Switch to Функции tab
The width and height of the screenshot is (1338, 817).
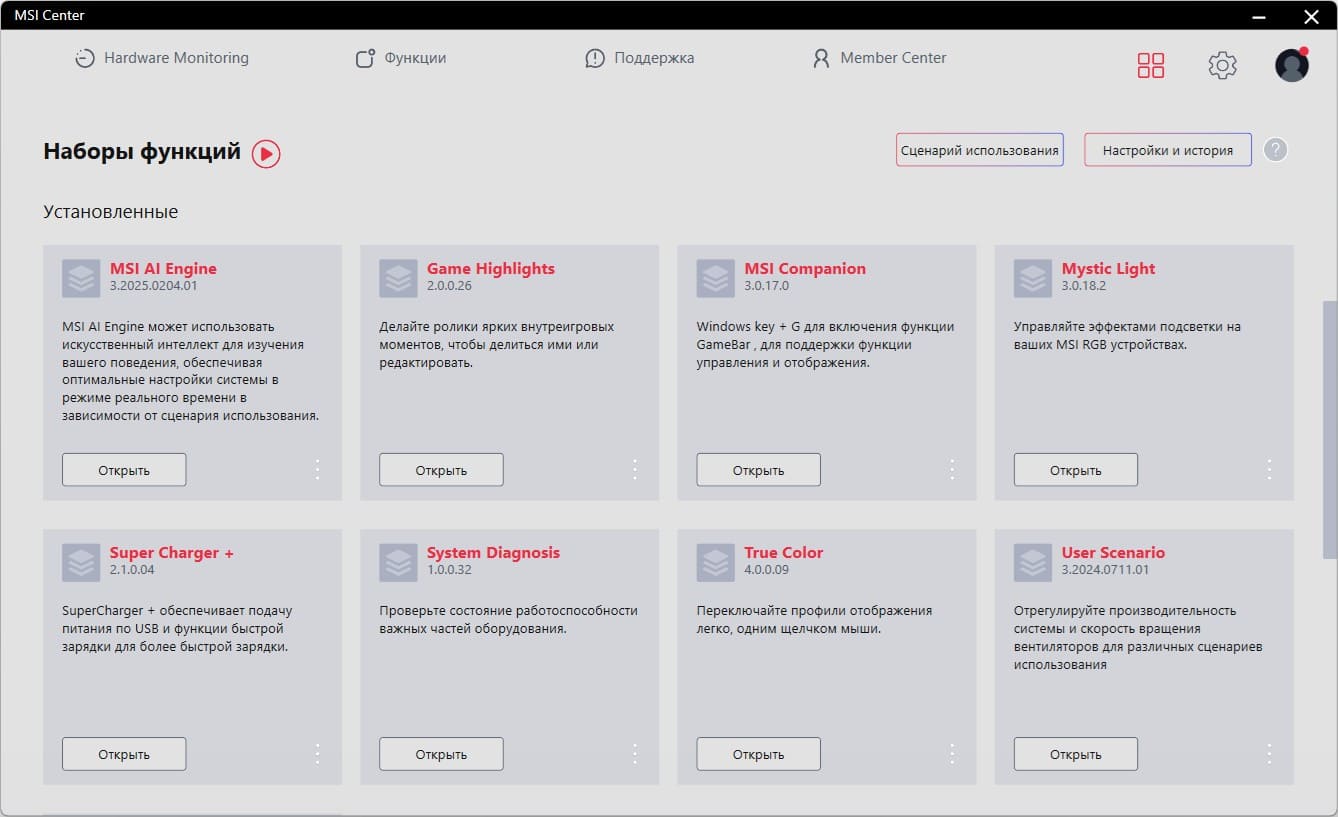pyautogui.click(x=401, y=58)
